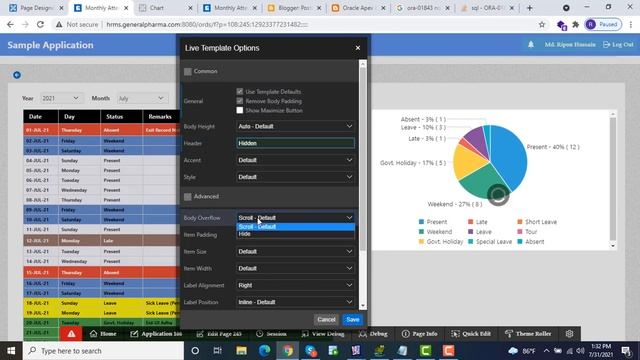Select Hide option in Body Overflow list
Viewport: 640px width, 360px height.
(x=295, y=234)
